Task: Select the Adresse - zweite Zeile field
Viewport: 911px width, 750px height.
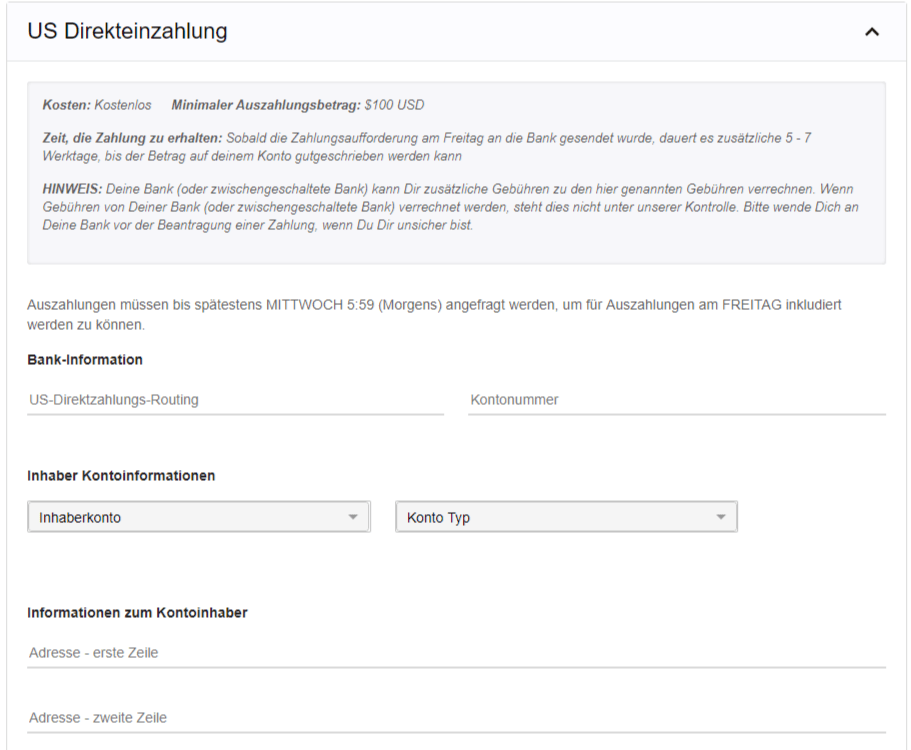Action: (x=456, y=718)
